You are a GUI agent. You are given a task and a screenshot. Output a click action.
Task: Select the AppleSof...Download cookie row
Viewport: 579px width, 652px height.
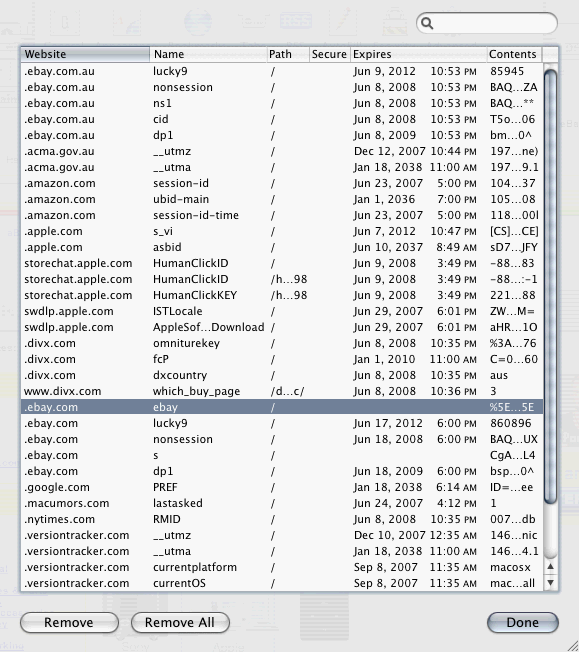282,327
